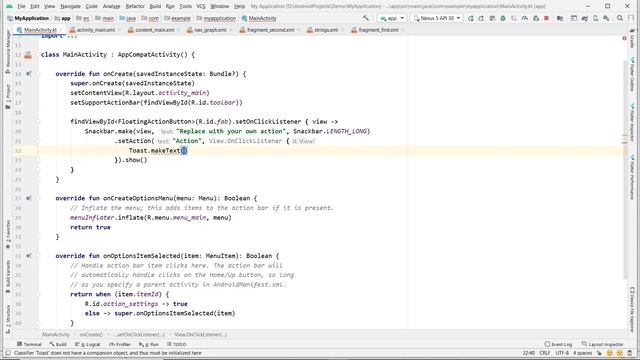640x360 pixels.
Task: Switch to fragment_second.xml tab
Action: tap(270, 30)
